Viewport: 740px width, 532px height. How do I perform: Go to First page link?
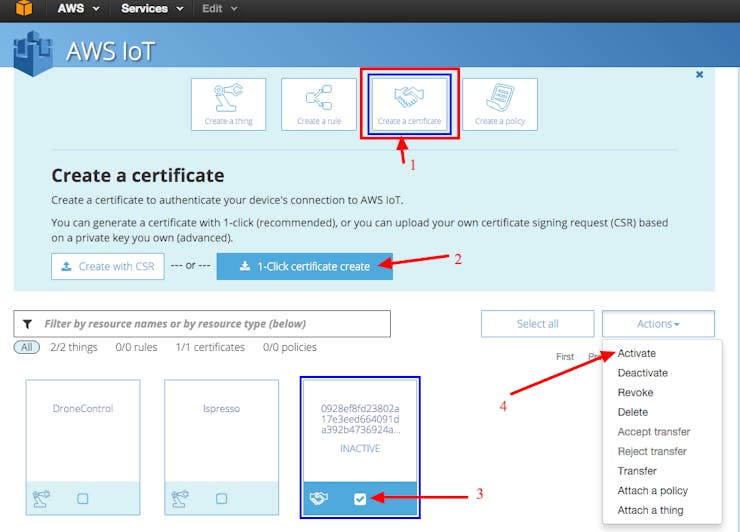pos(565,356)
